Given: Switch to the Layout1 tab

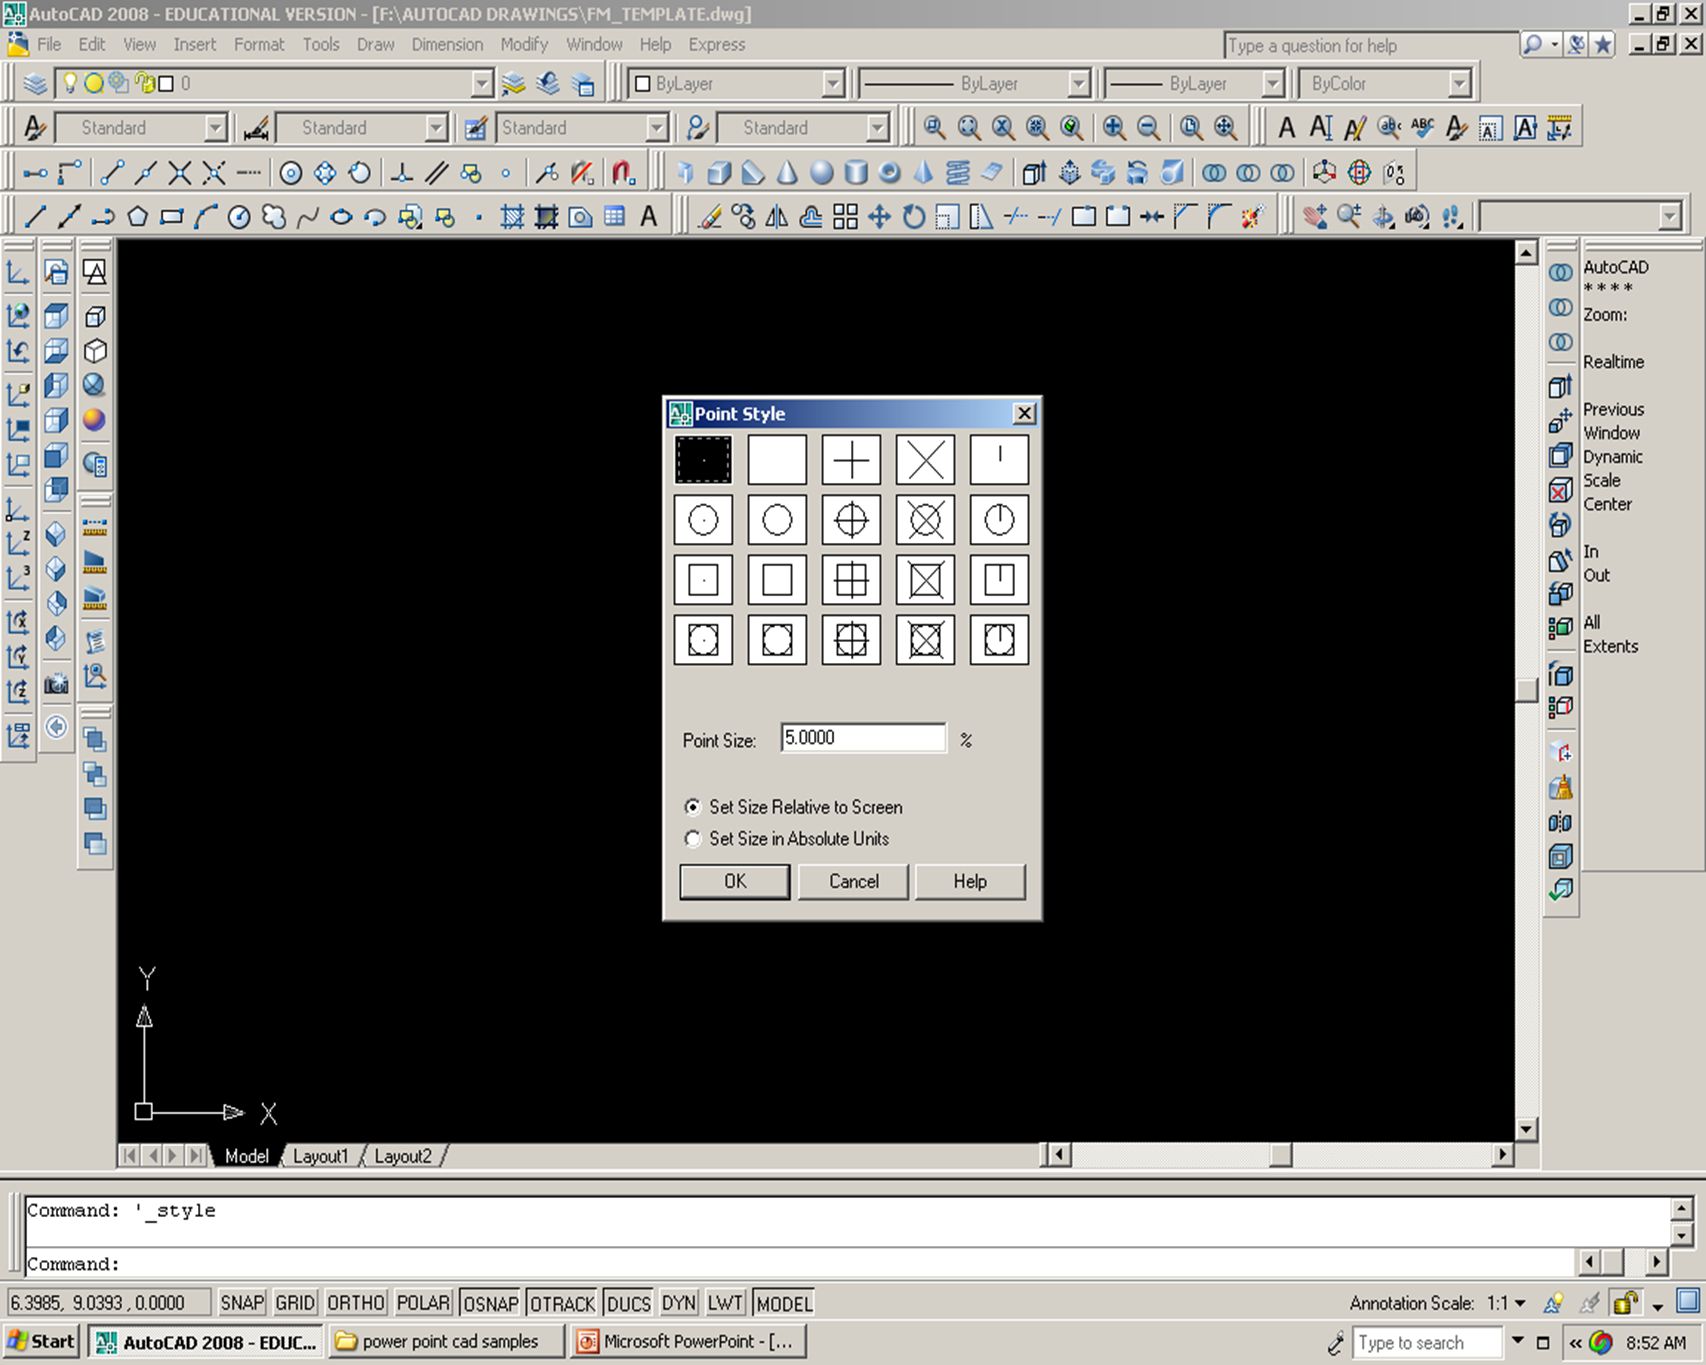Looking at the screenshot, I should tap(320, 1156).
